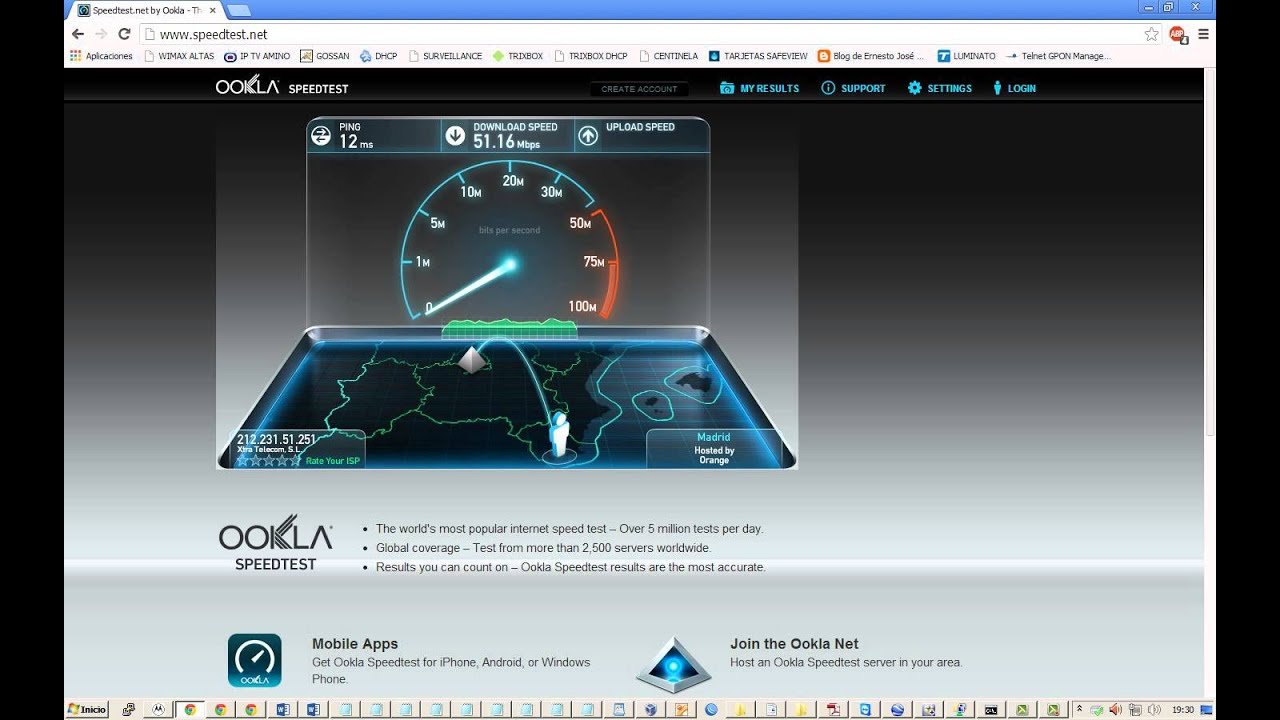Image resolution: width=1280 pixels, height=720 pixels.
Task: Open the SETTINGS menu item
Action: pyautogui.click(x=939, y=88)
